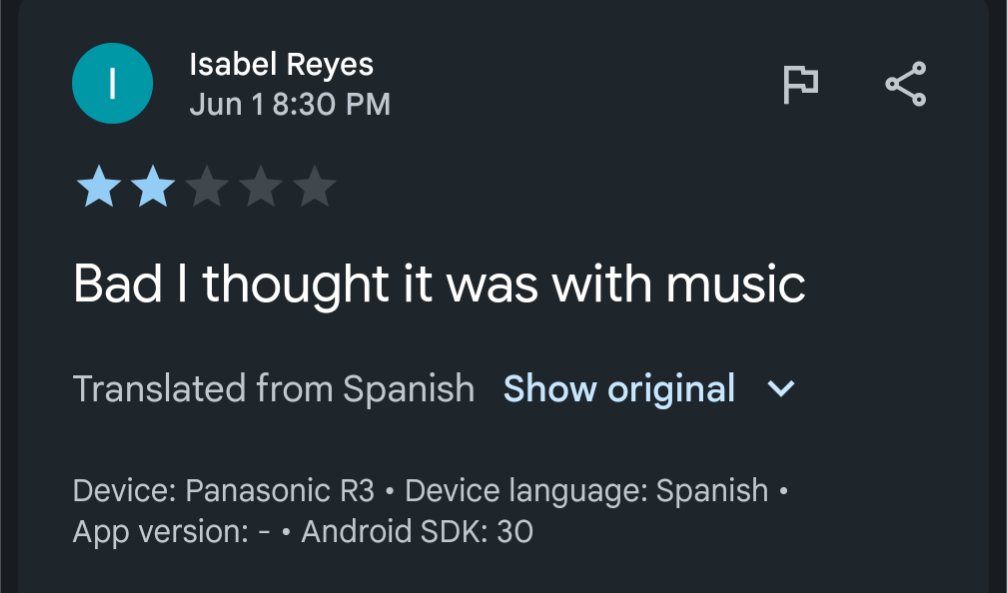Select the fourth gray rating star
This screenshot has height=593, width=1007.
(261, 186)
